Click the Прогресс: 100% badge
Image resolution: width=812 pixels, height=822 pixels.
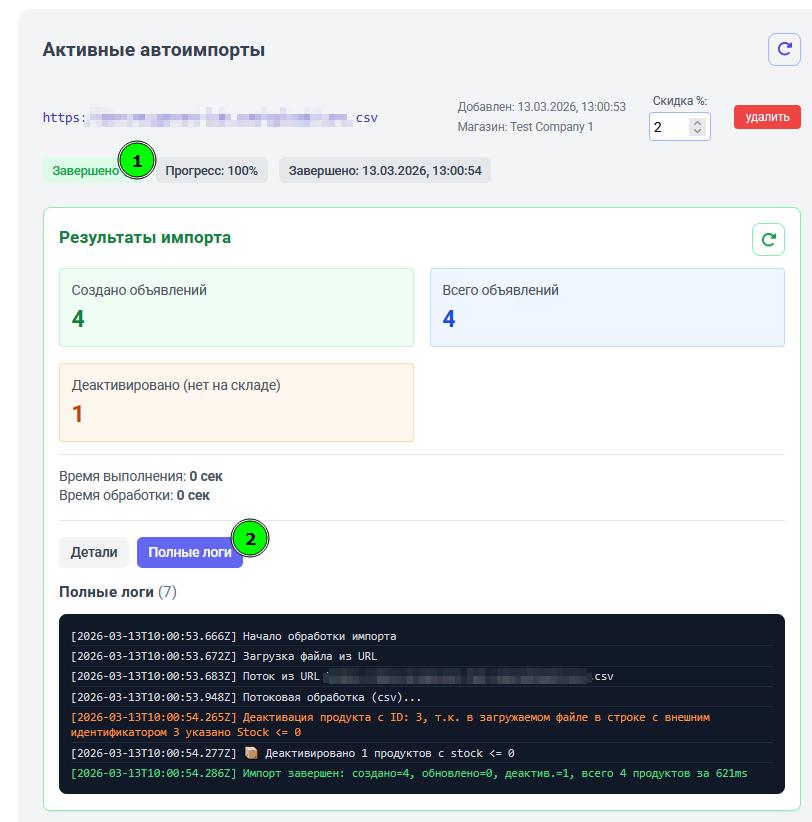point(212,170)
